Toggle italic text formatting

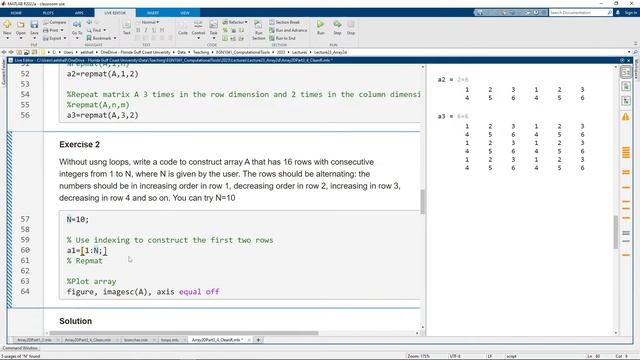146,30
